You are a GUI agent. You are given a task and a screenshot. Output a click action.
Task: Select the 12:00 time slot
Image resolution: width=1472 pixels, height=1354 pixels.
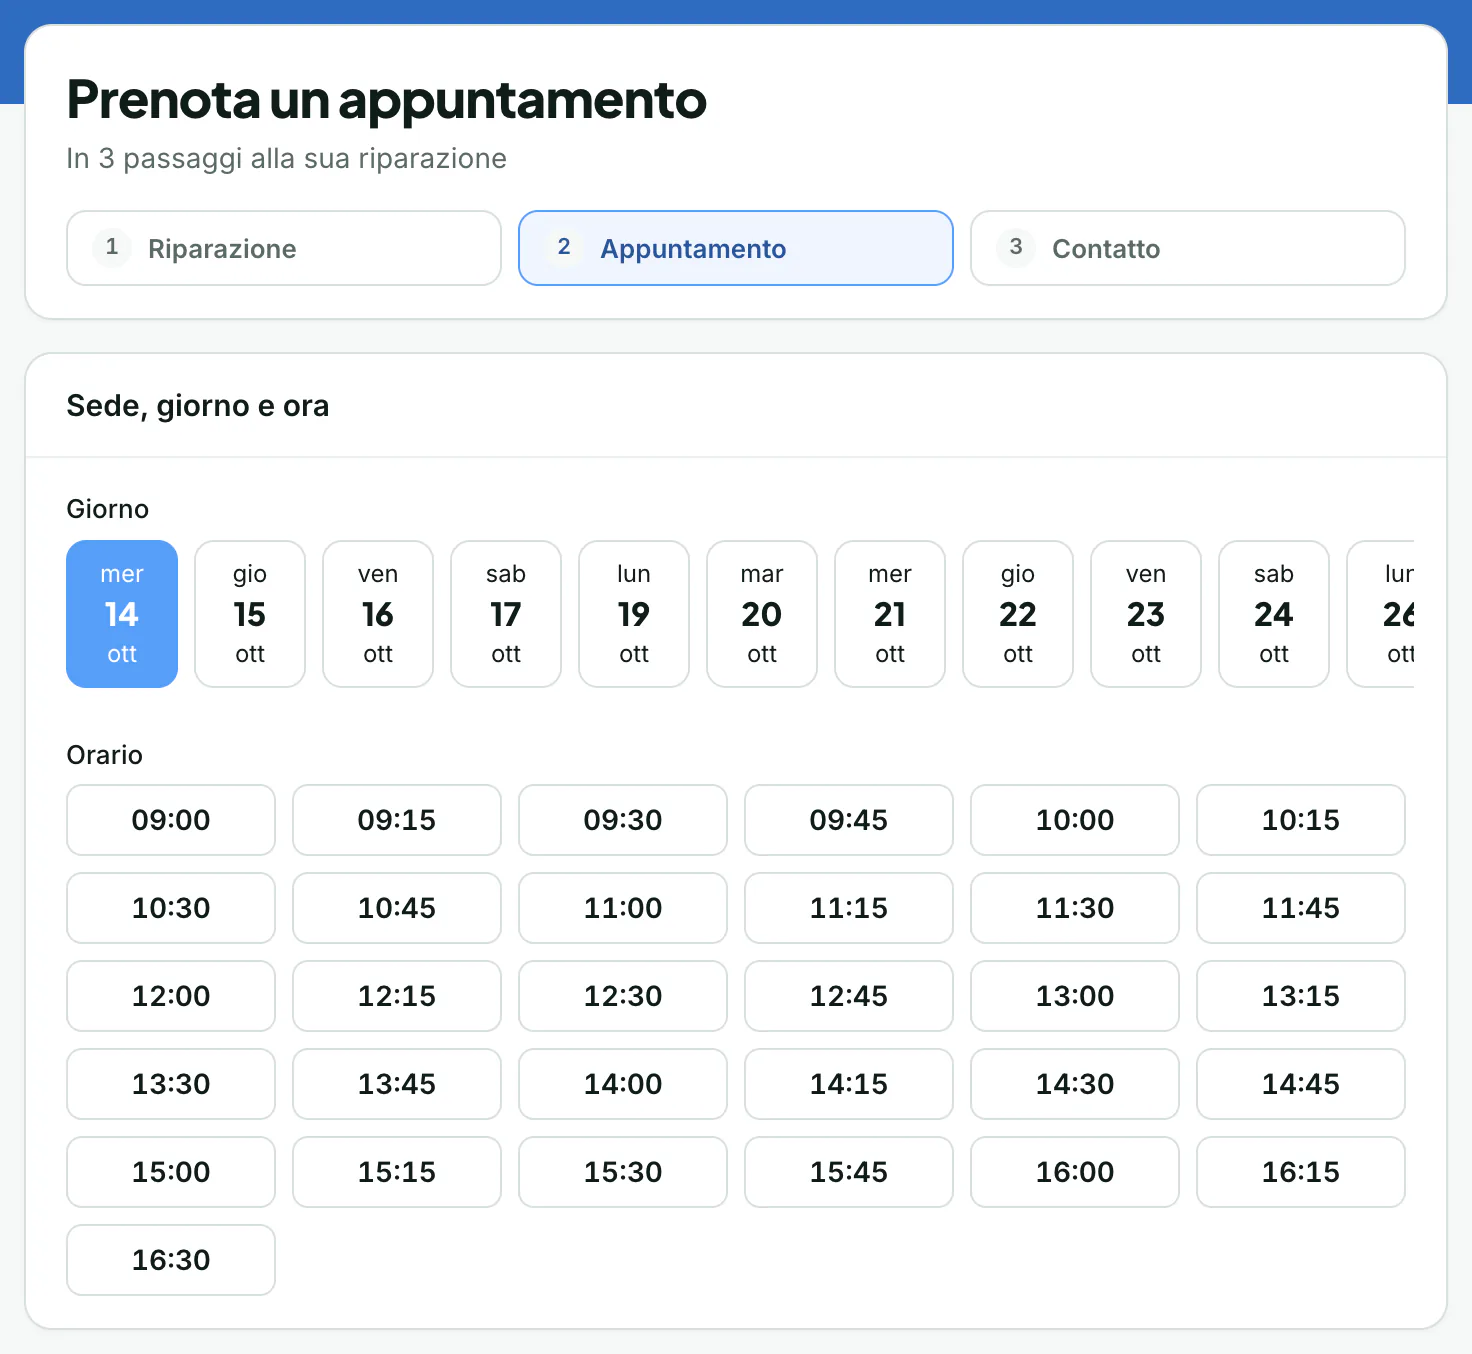tap(171, 996)
